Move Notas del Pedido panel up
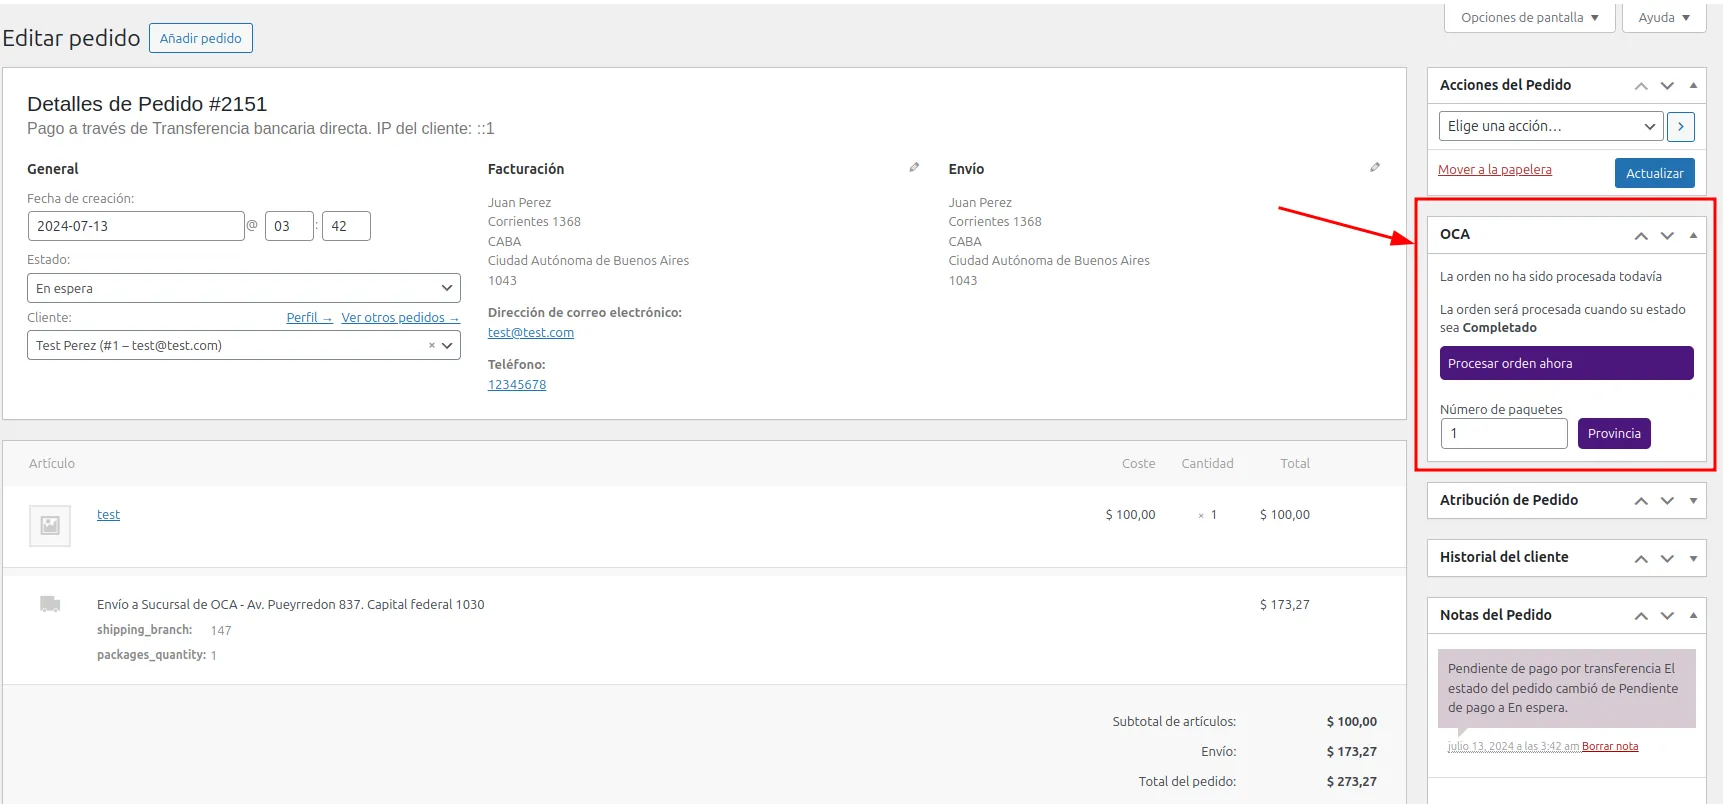This screenshot has height=804, width=1723. tap(1641, 616)
